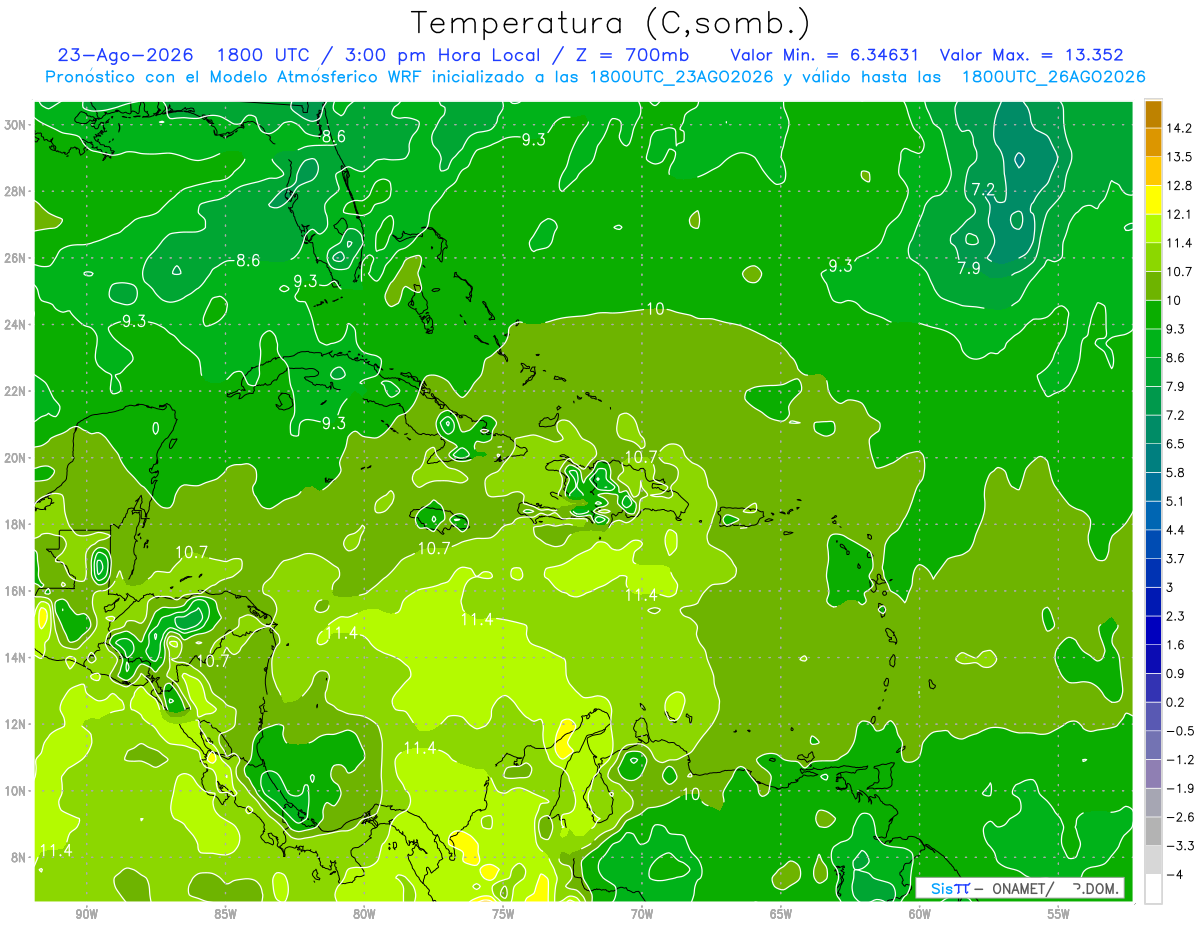Screen dimensions: 1200x927
Task: Select "Valor Min. = 6.34631" text
Action: (824, 55)
